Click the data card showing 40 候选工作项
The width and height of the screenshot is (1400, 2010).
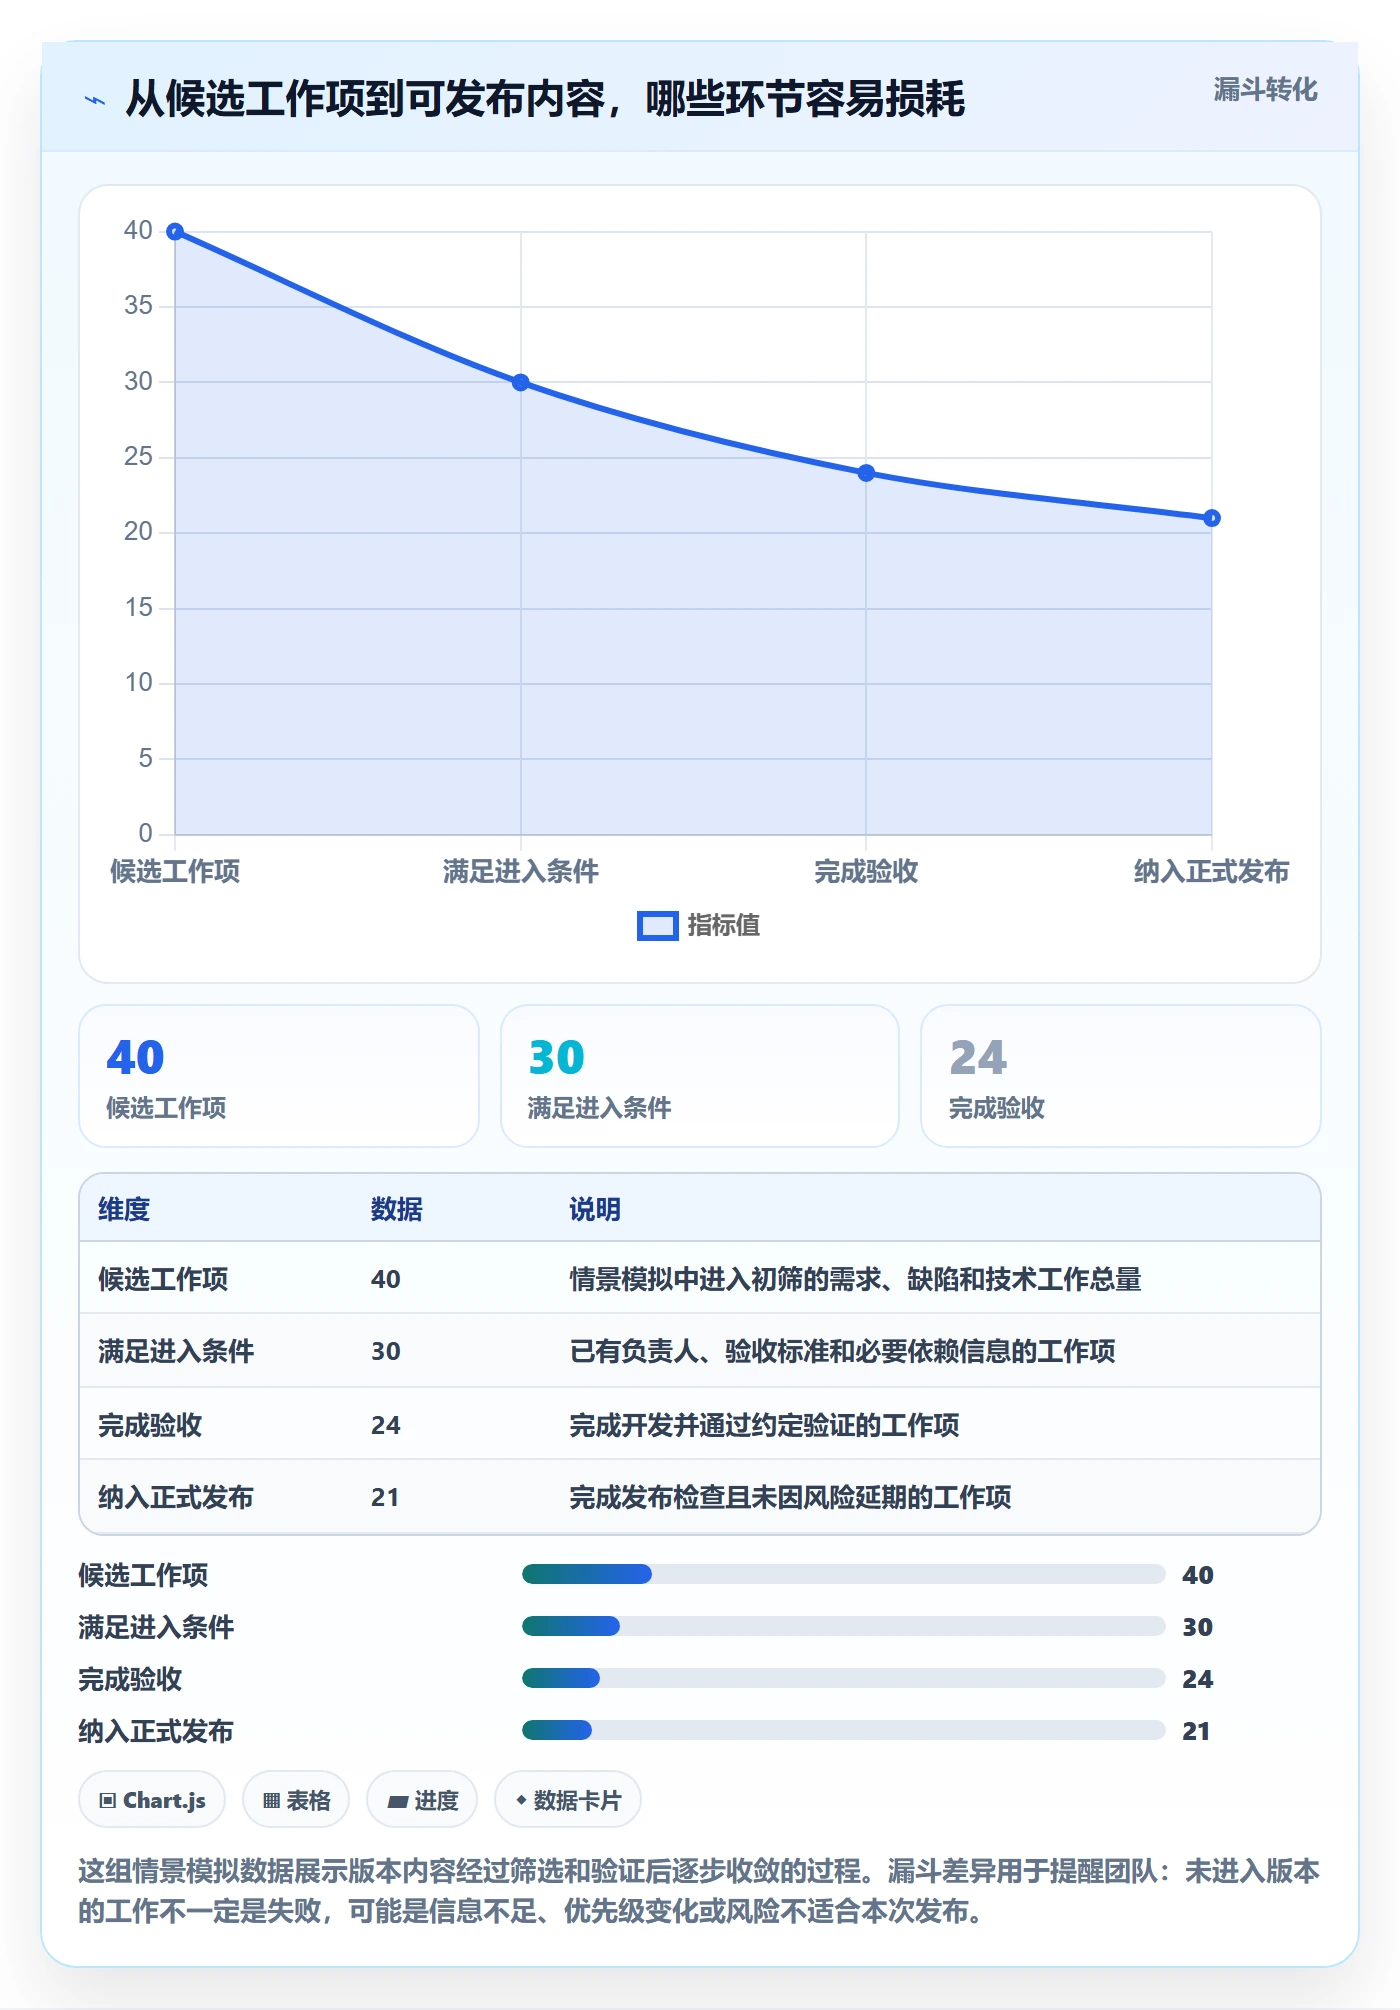(279, 1076)
